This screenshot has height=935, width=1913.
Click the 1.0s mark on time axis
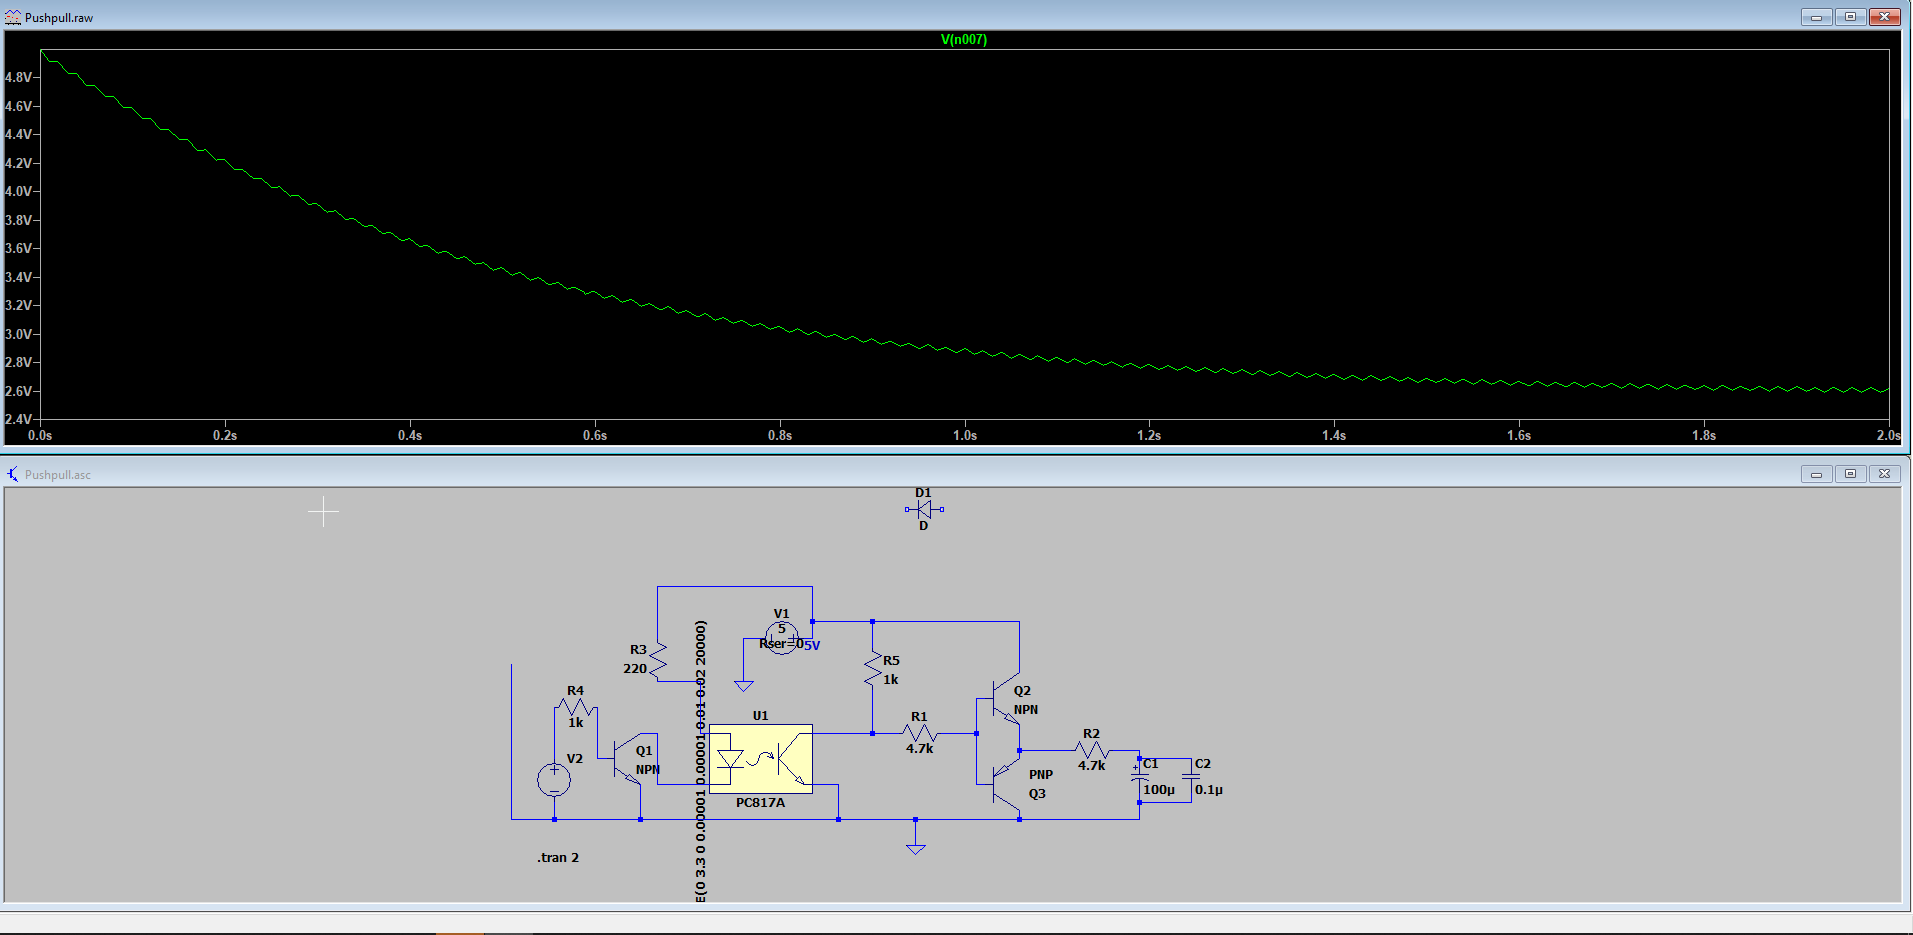[x=964, y=435]
